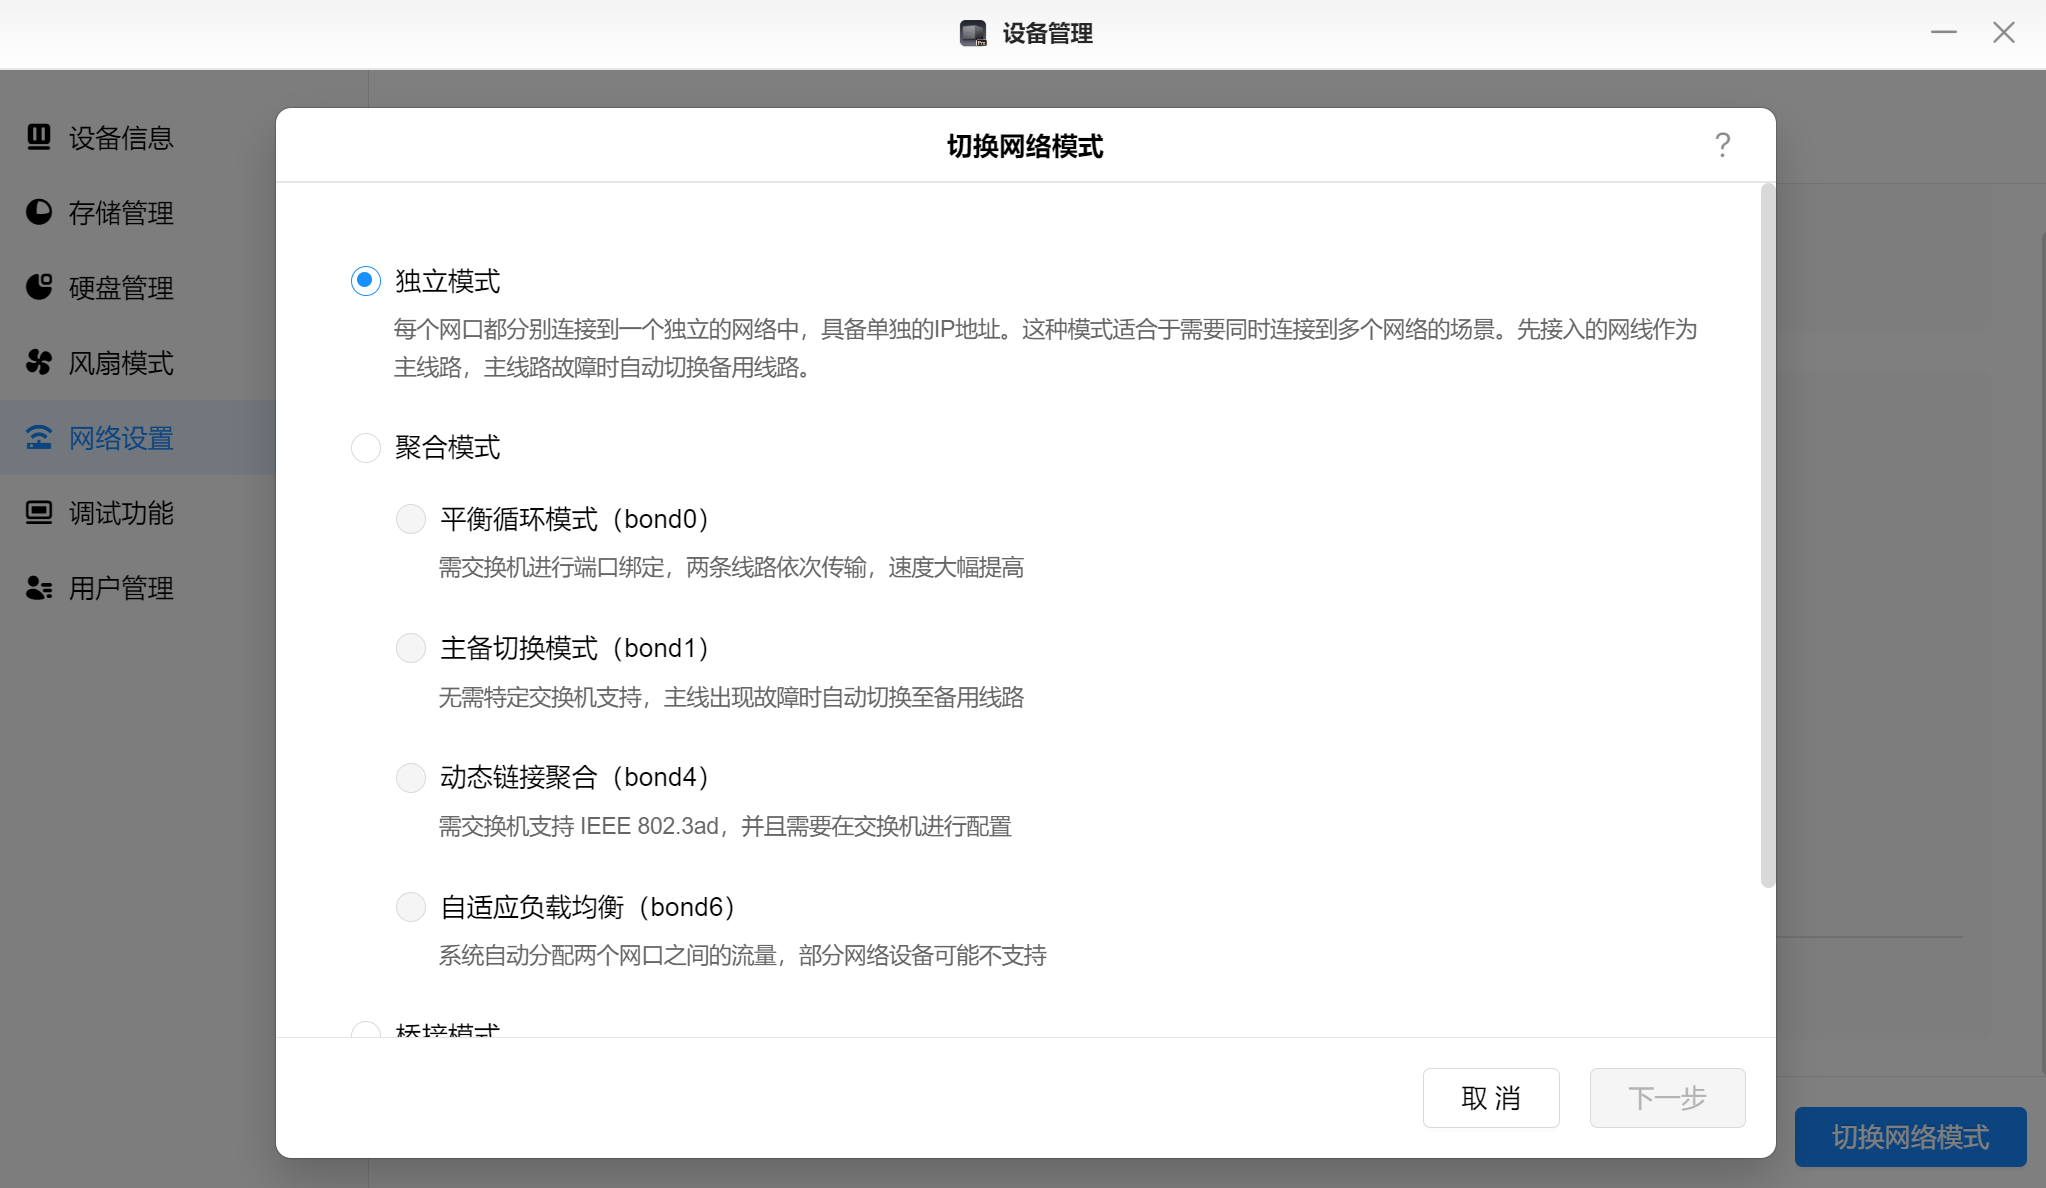Click the dialog's vertical scrollbar
This screenshot has width=2046, height=1188.
(x=1767, y=535)
